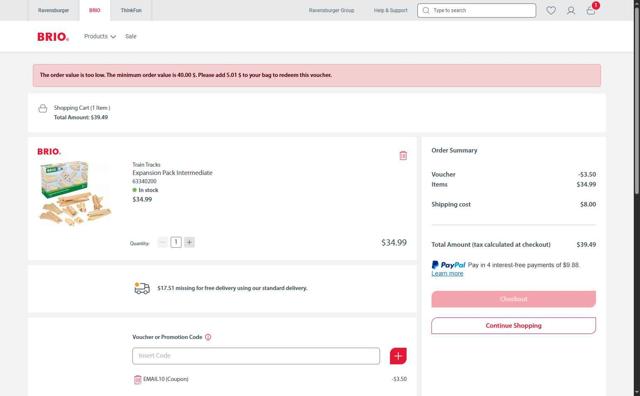This screenshot has width=640, height=396.
Task: Click the BRIO logo in header
Action: point(53,37)
